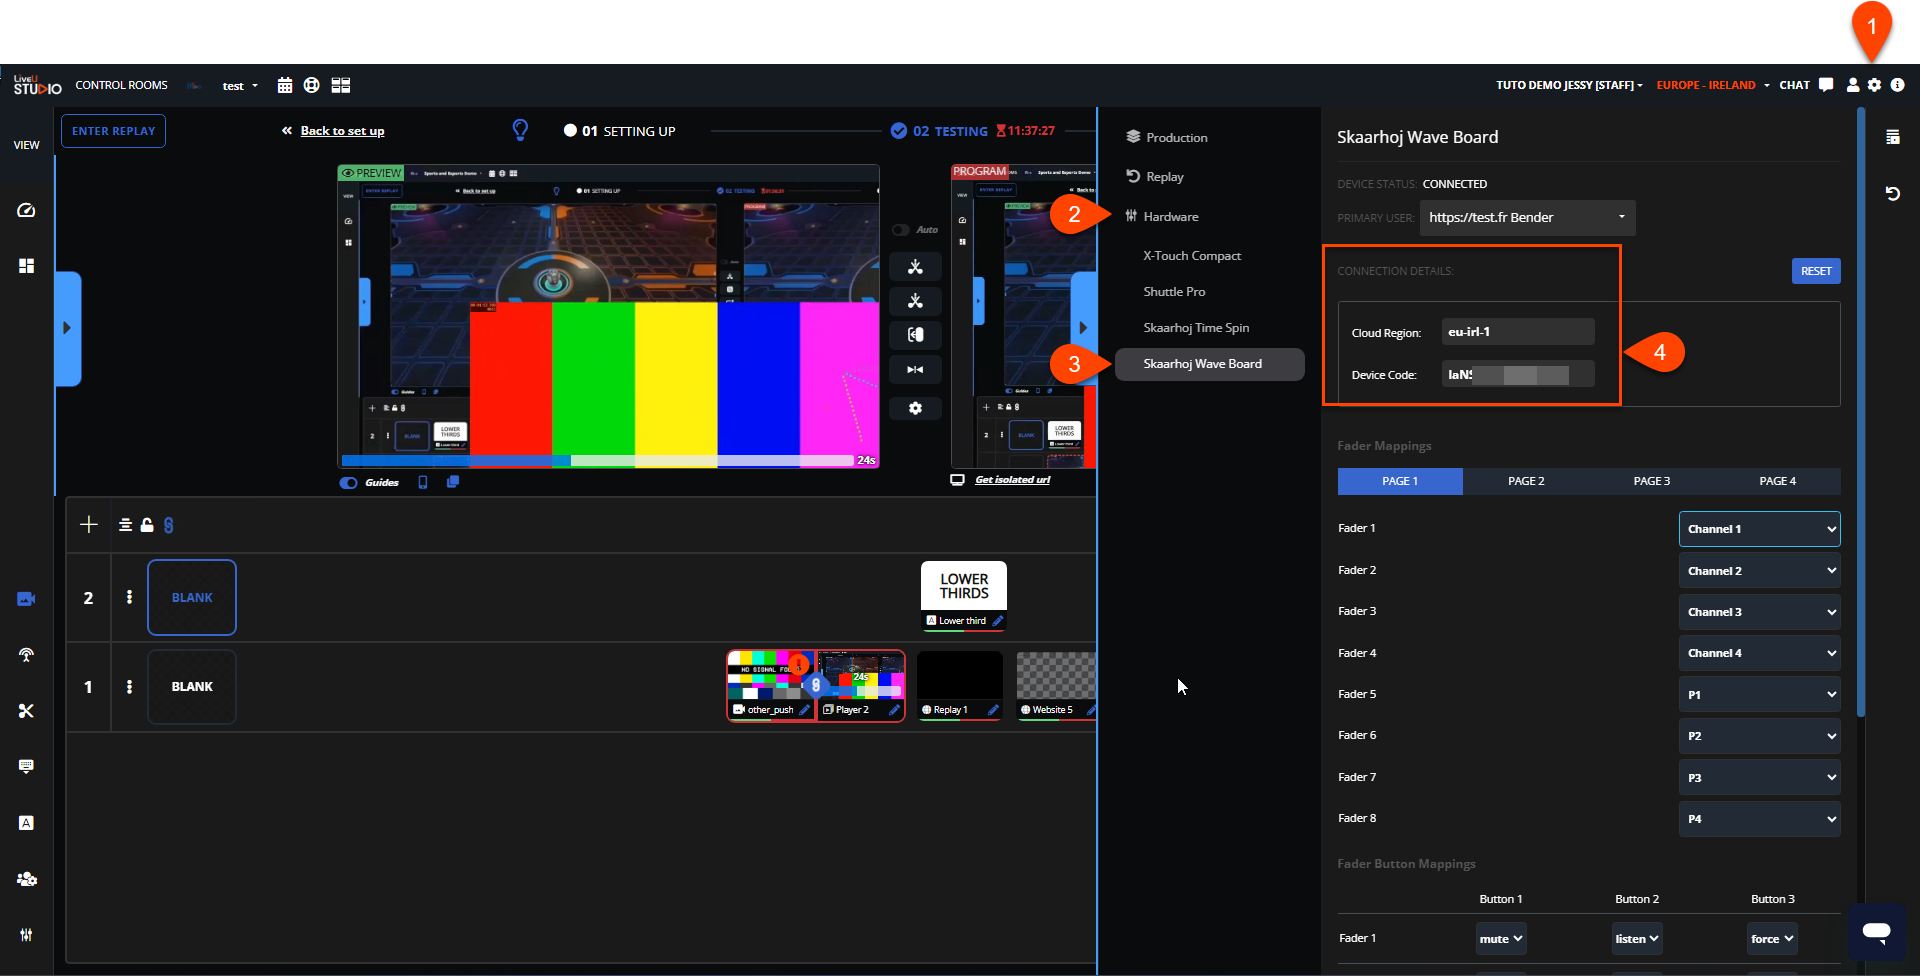Click the add layer plus icon
Screen dimensions: 1920x976
89,525
